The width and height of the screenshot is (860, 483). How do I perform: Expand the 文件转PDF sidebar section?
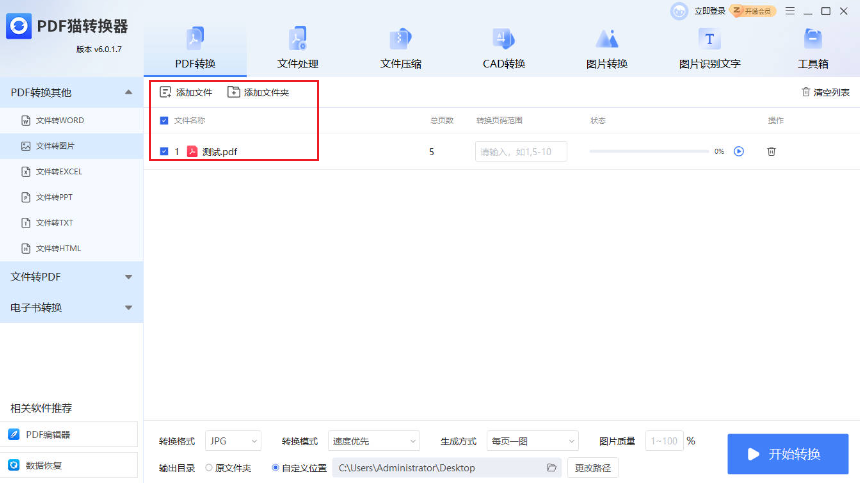[71, 277]
